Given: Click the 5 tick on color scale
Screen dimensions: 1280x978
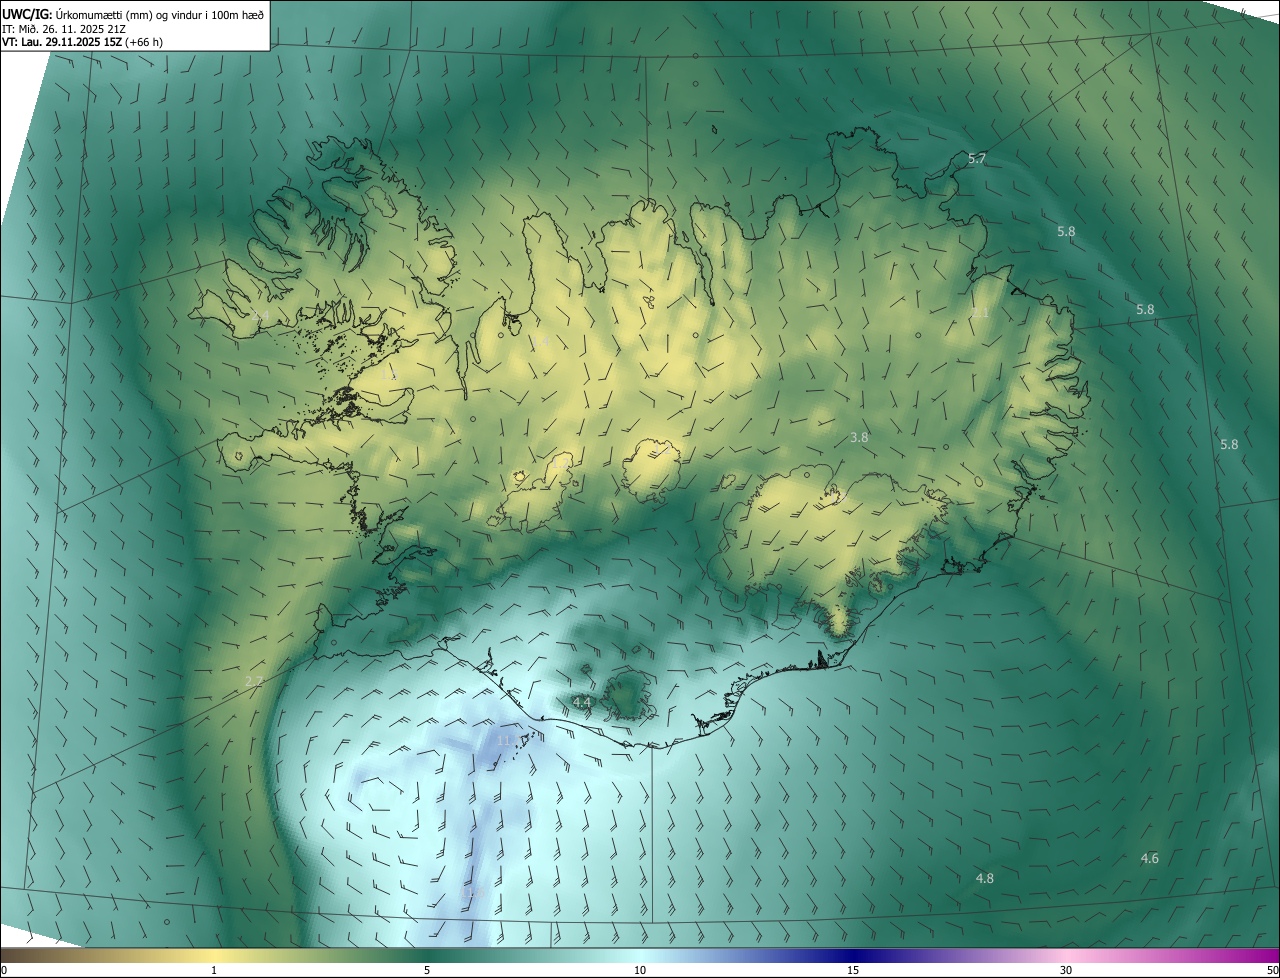Looking at the screenshot, I should [427, 970].
